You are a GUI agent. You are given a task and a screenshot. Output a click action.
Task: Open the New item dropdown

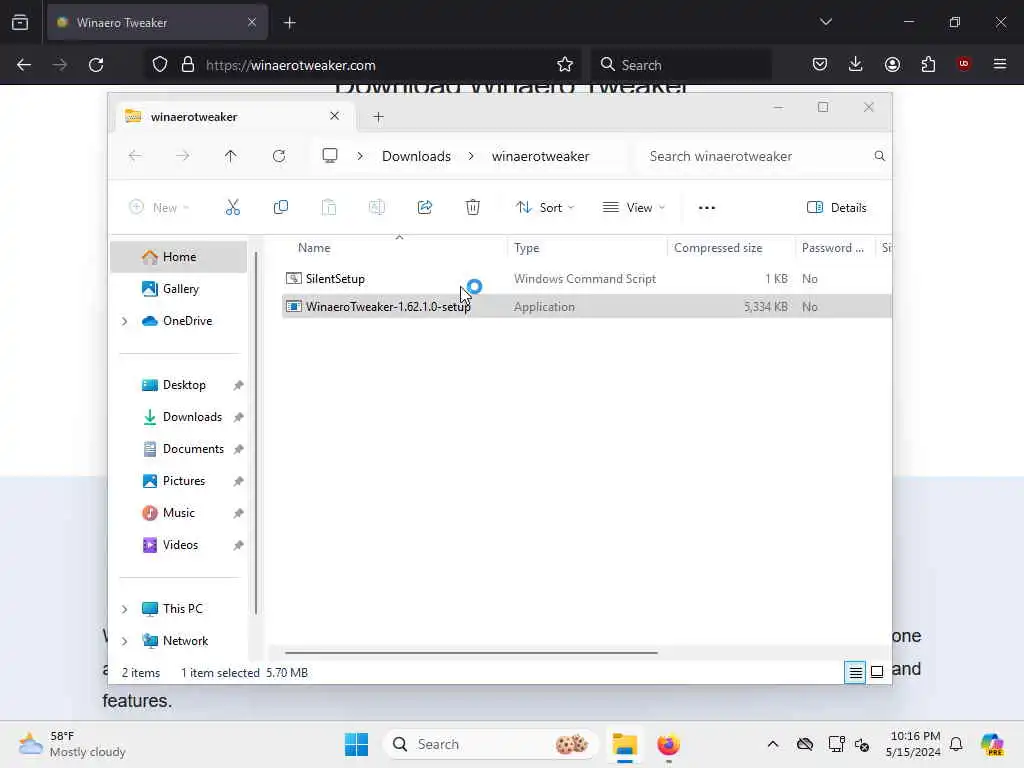(160, 208)
